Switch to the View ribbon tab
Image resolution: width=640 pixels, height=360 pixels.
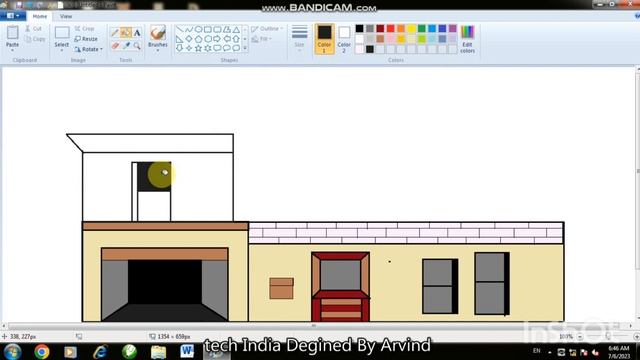coord(66,16)
